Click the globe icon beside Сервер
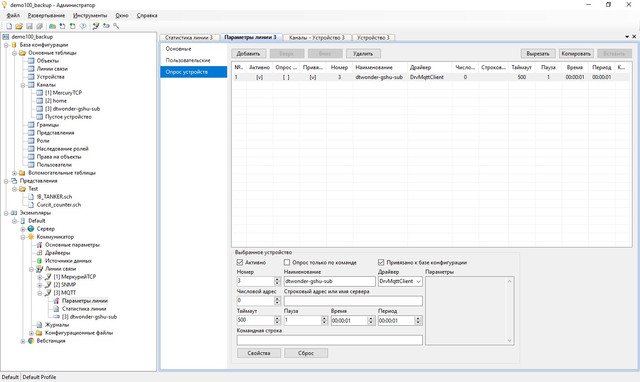 point(31,229)
